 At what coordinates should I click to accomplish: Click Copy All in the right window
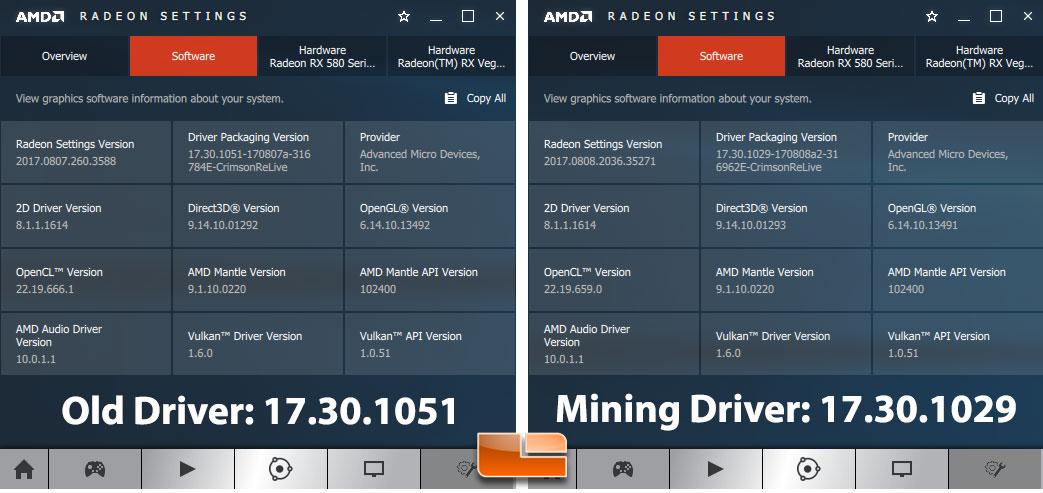click(1003, 98)
